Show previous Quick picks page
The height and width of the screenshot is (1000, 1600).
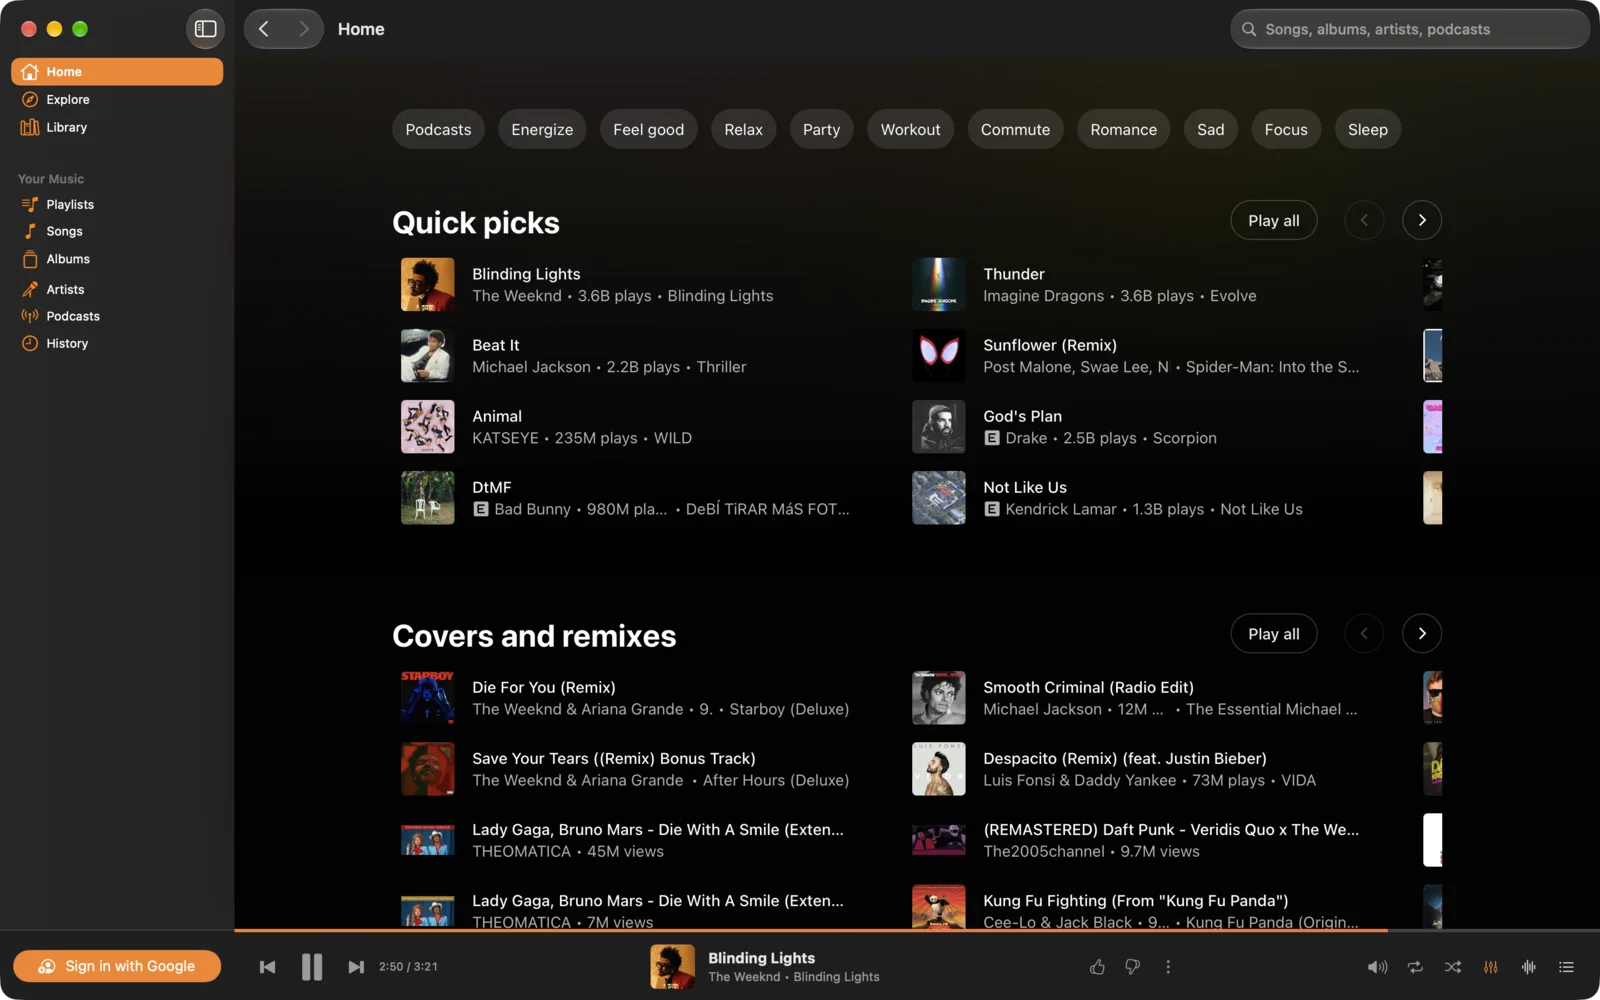1364,220
